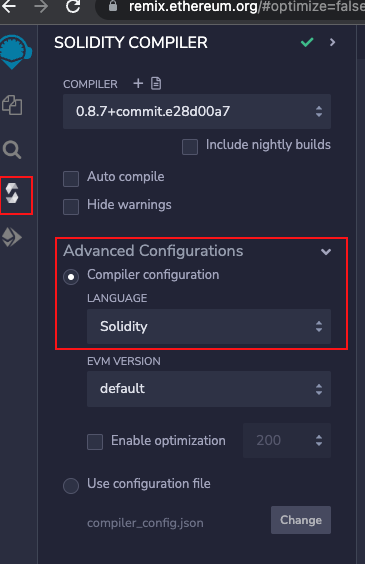Check the Hide warnings box
This screenshot has height=564, width=365.
click(x=71, y=207)
